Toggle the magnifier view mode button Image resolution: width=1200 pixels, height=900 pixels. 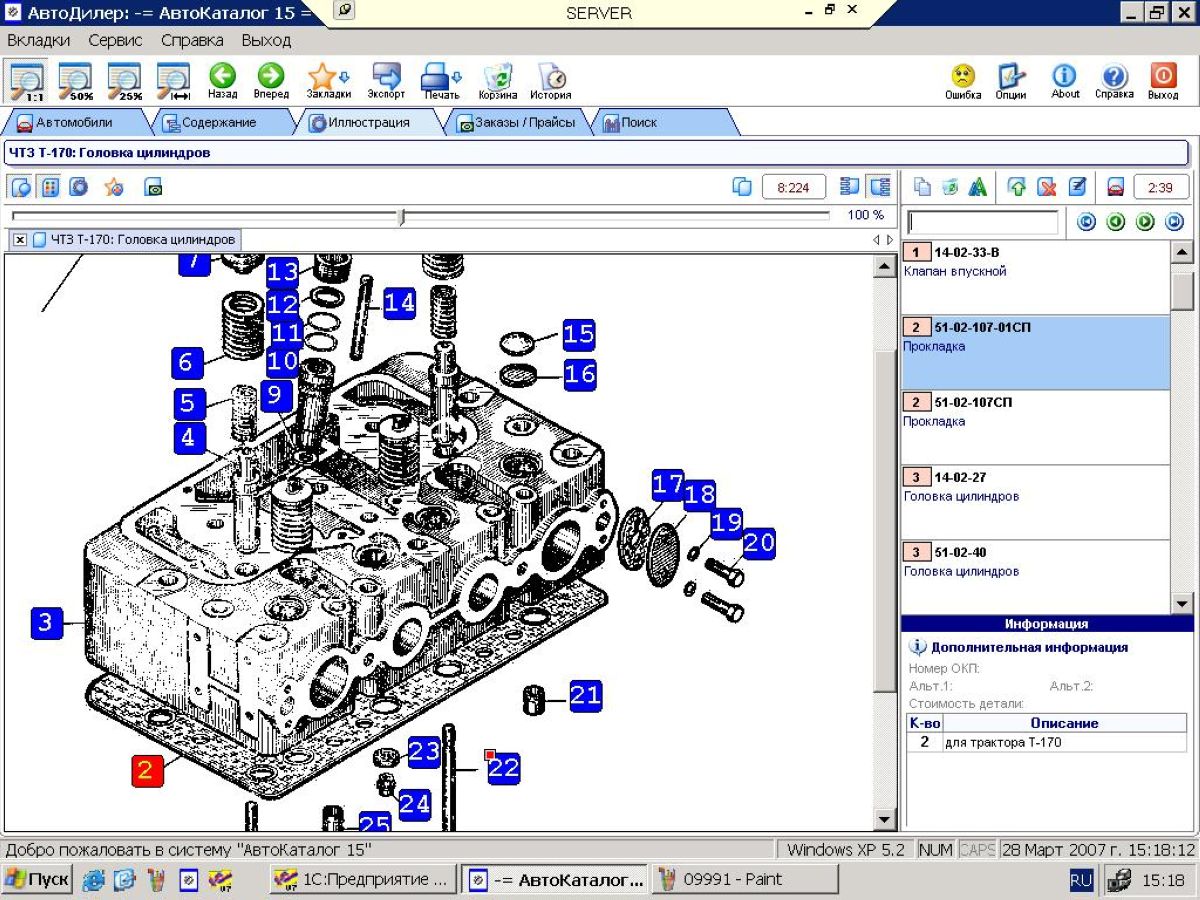[21, 187]
